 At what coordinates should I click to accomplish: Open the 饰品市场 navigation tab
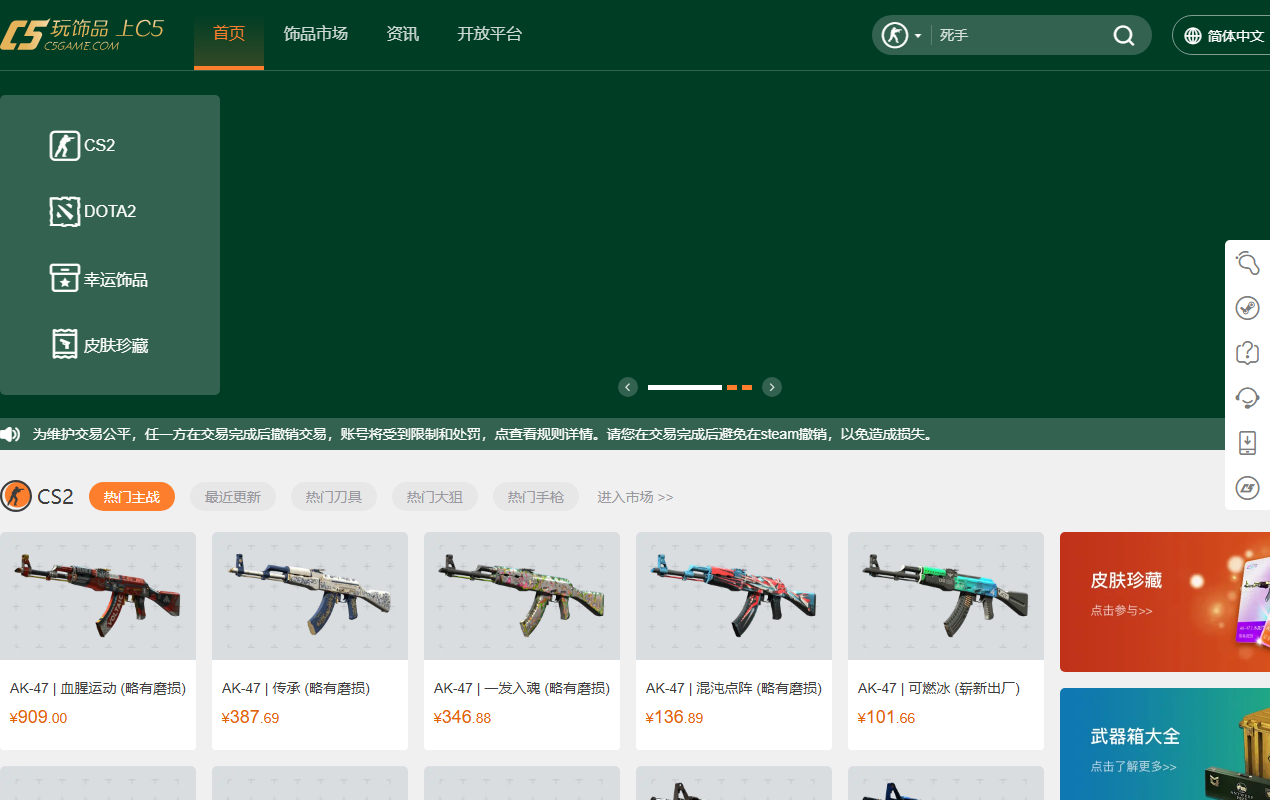tap(316, 34)
